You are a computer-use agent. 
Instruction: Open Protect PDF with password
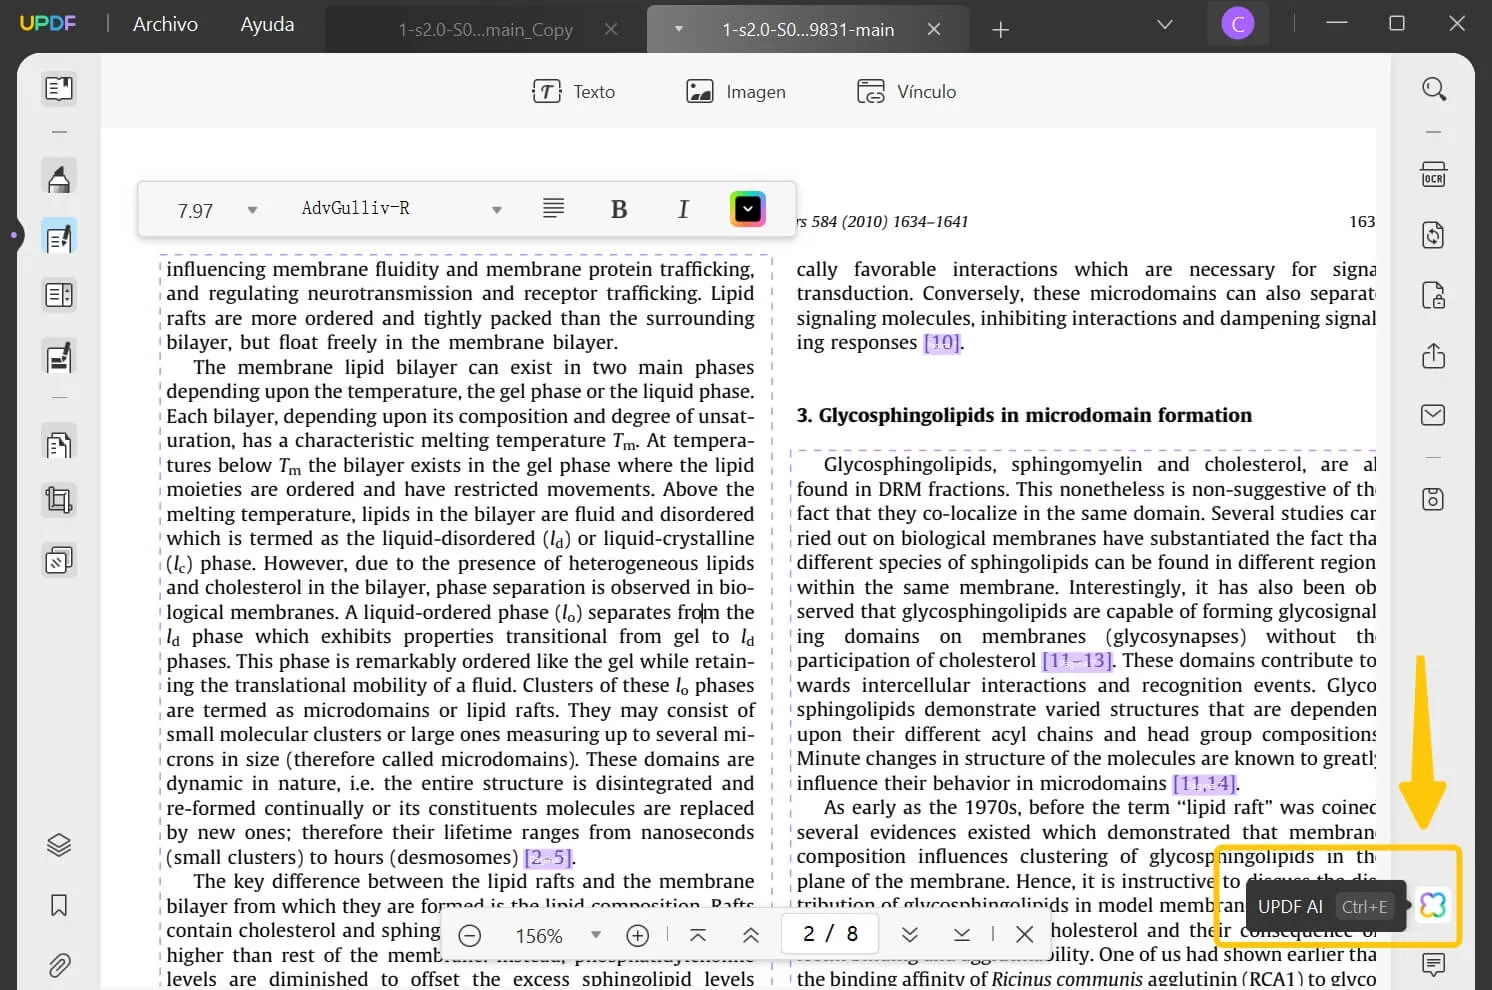click(x=1434, y=296)
